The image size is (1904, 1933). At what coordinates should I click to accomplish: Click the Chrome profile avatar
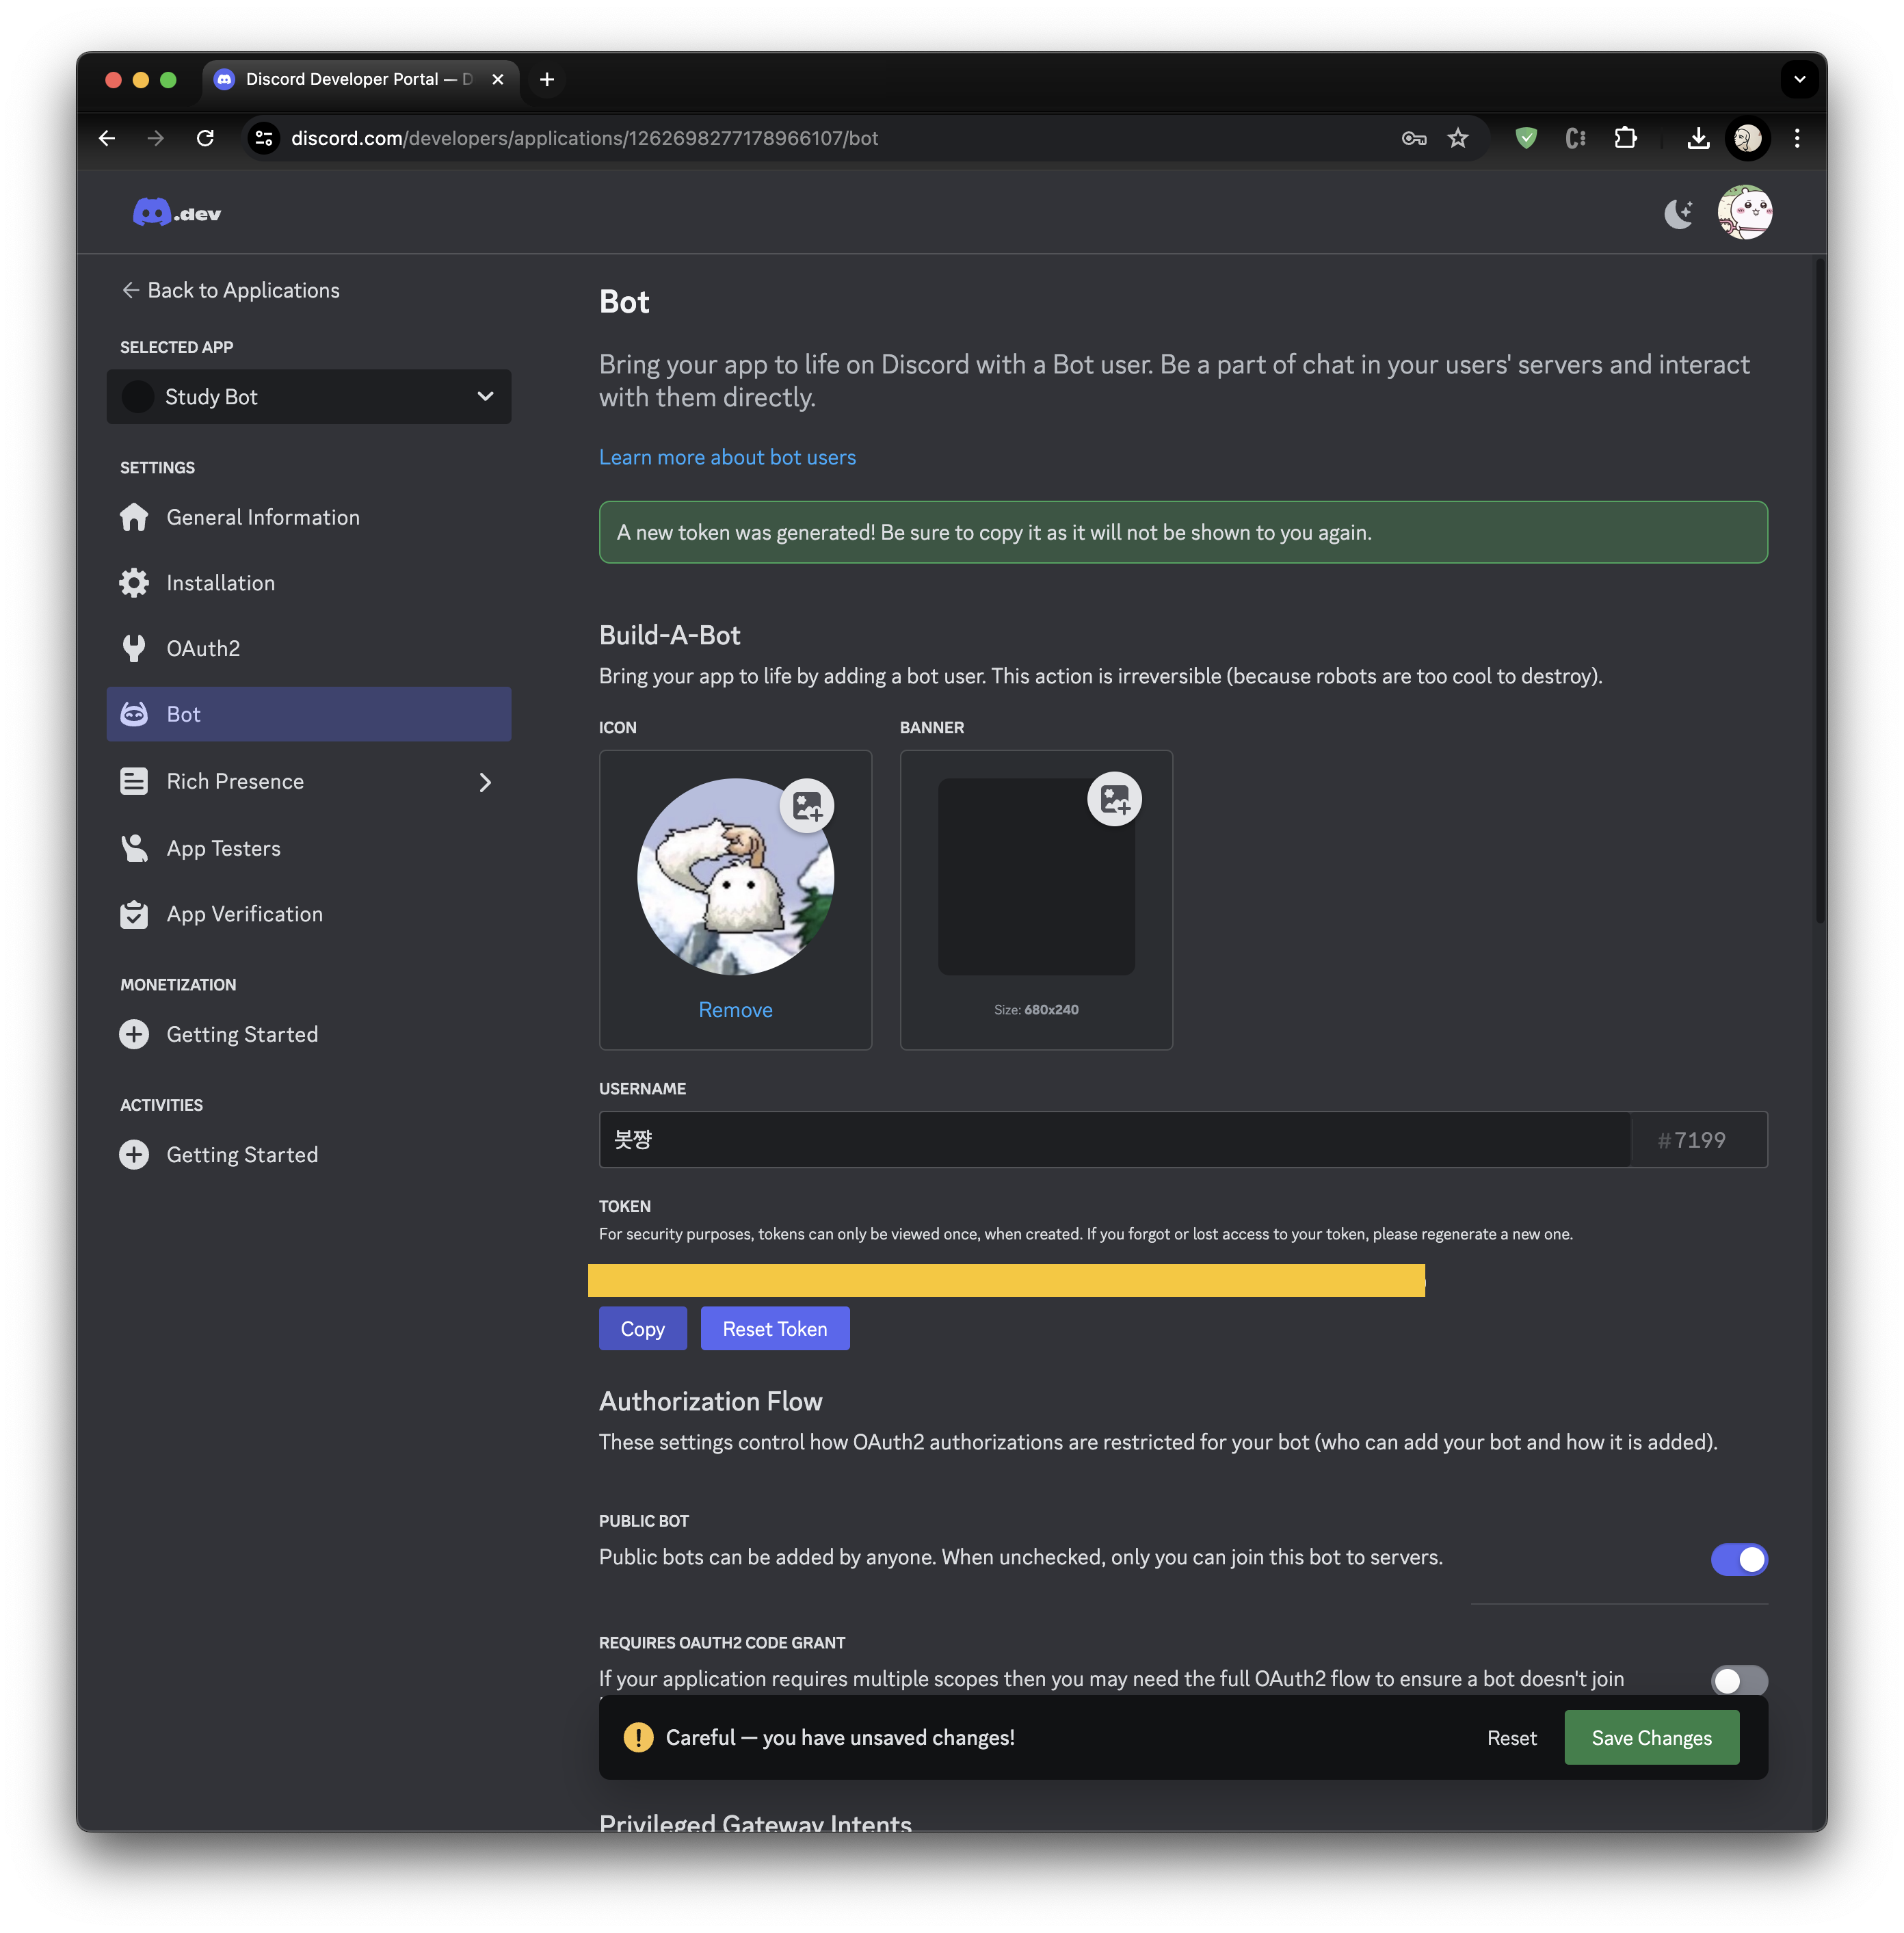click(x=1748, y=138)
